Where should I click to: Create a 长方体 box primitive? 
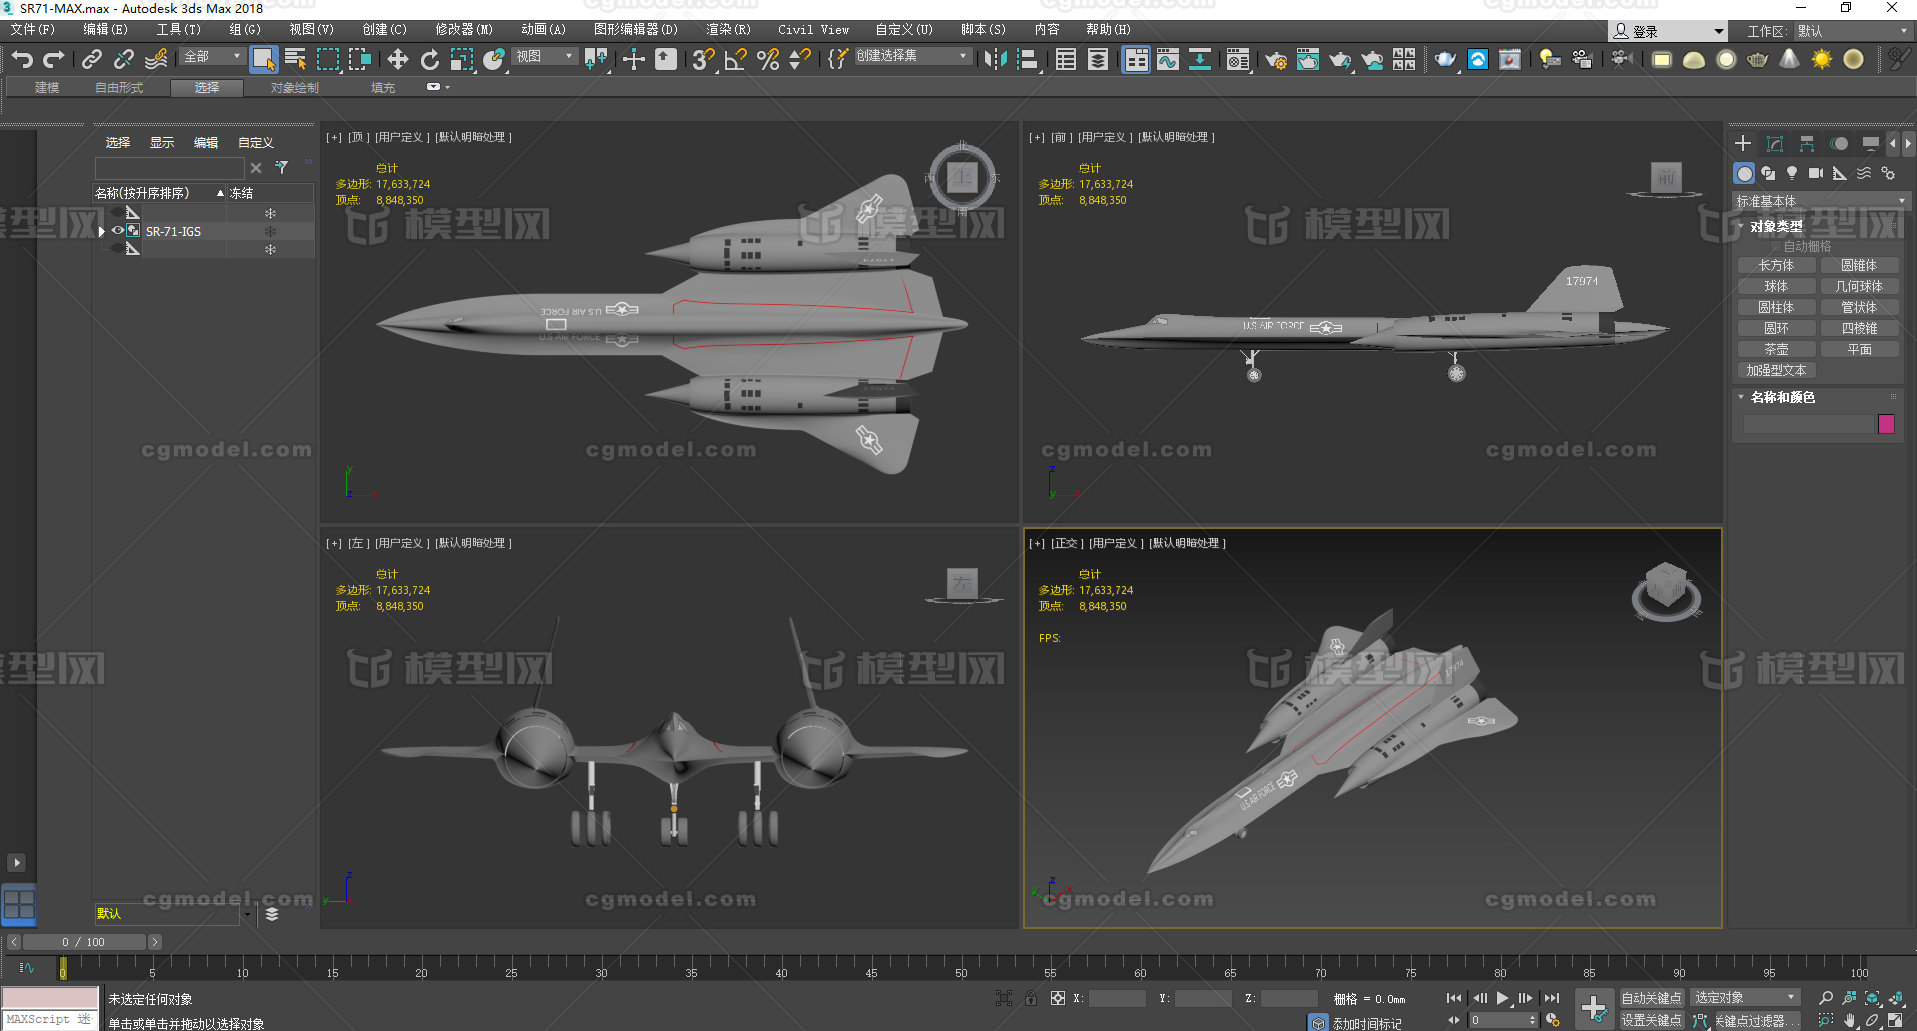point(1776,265)
